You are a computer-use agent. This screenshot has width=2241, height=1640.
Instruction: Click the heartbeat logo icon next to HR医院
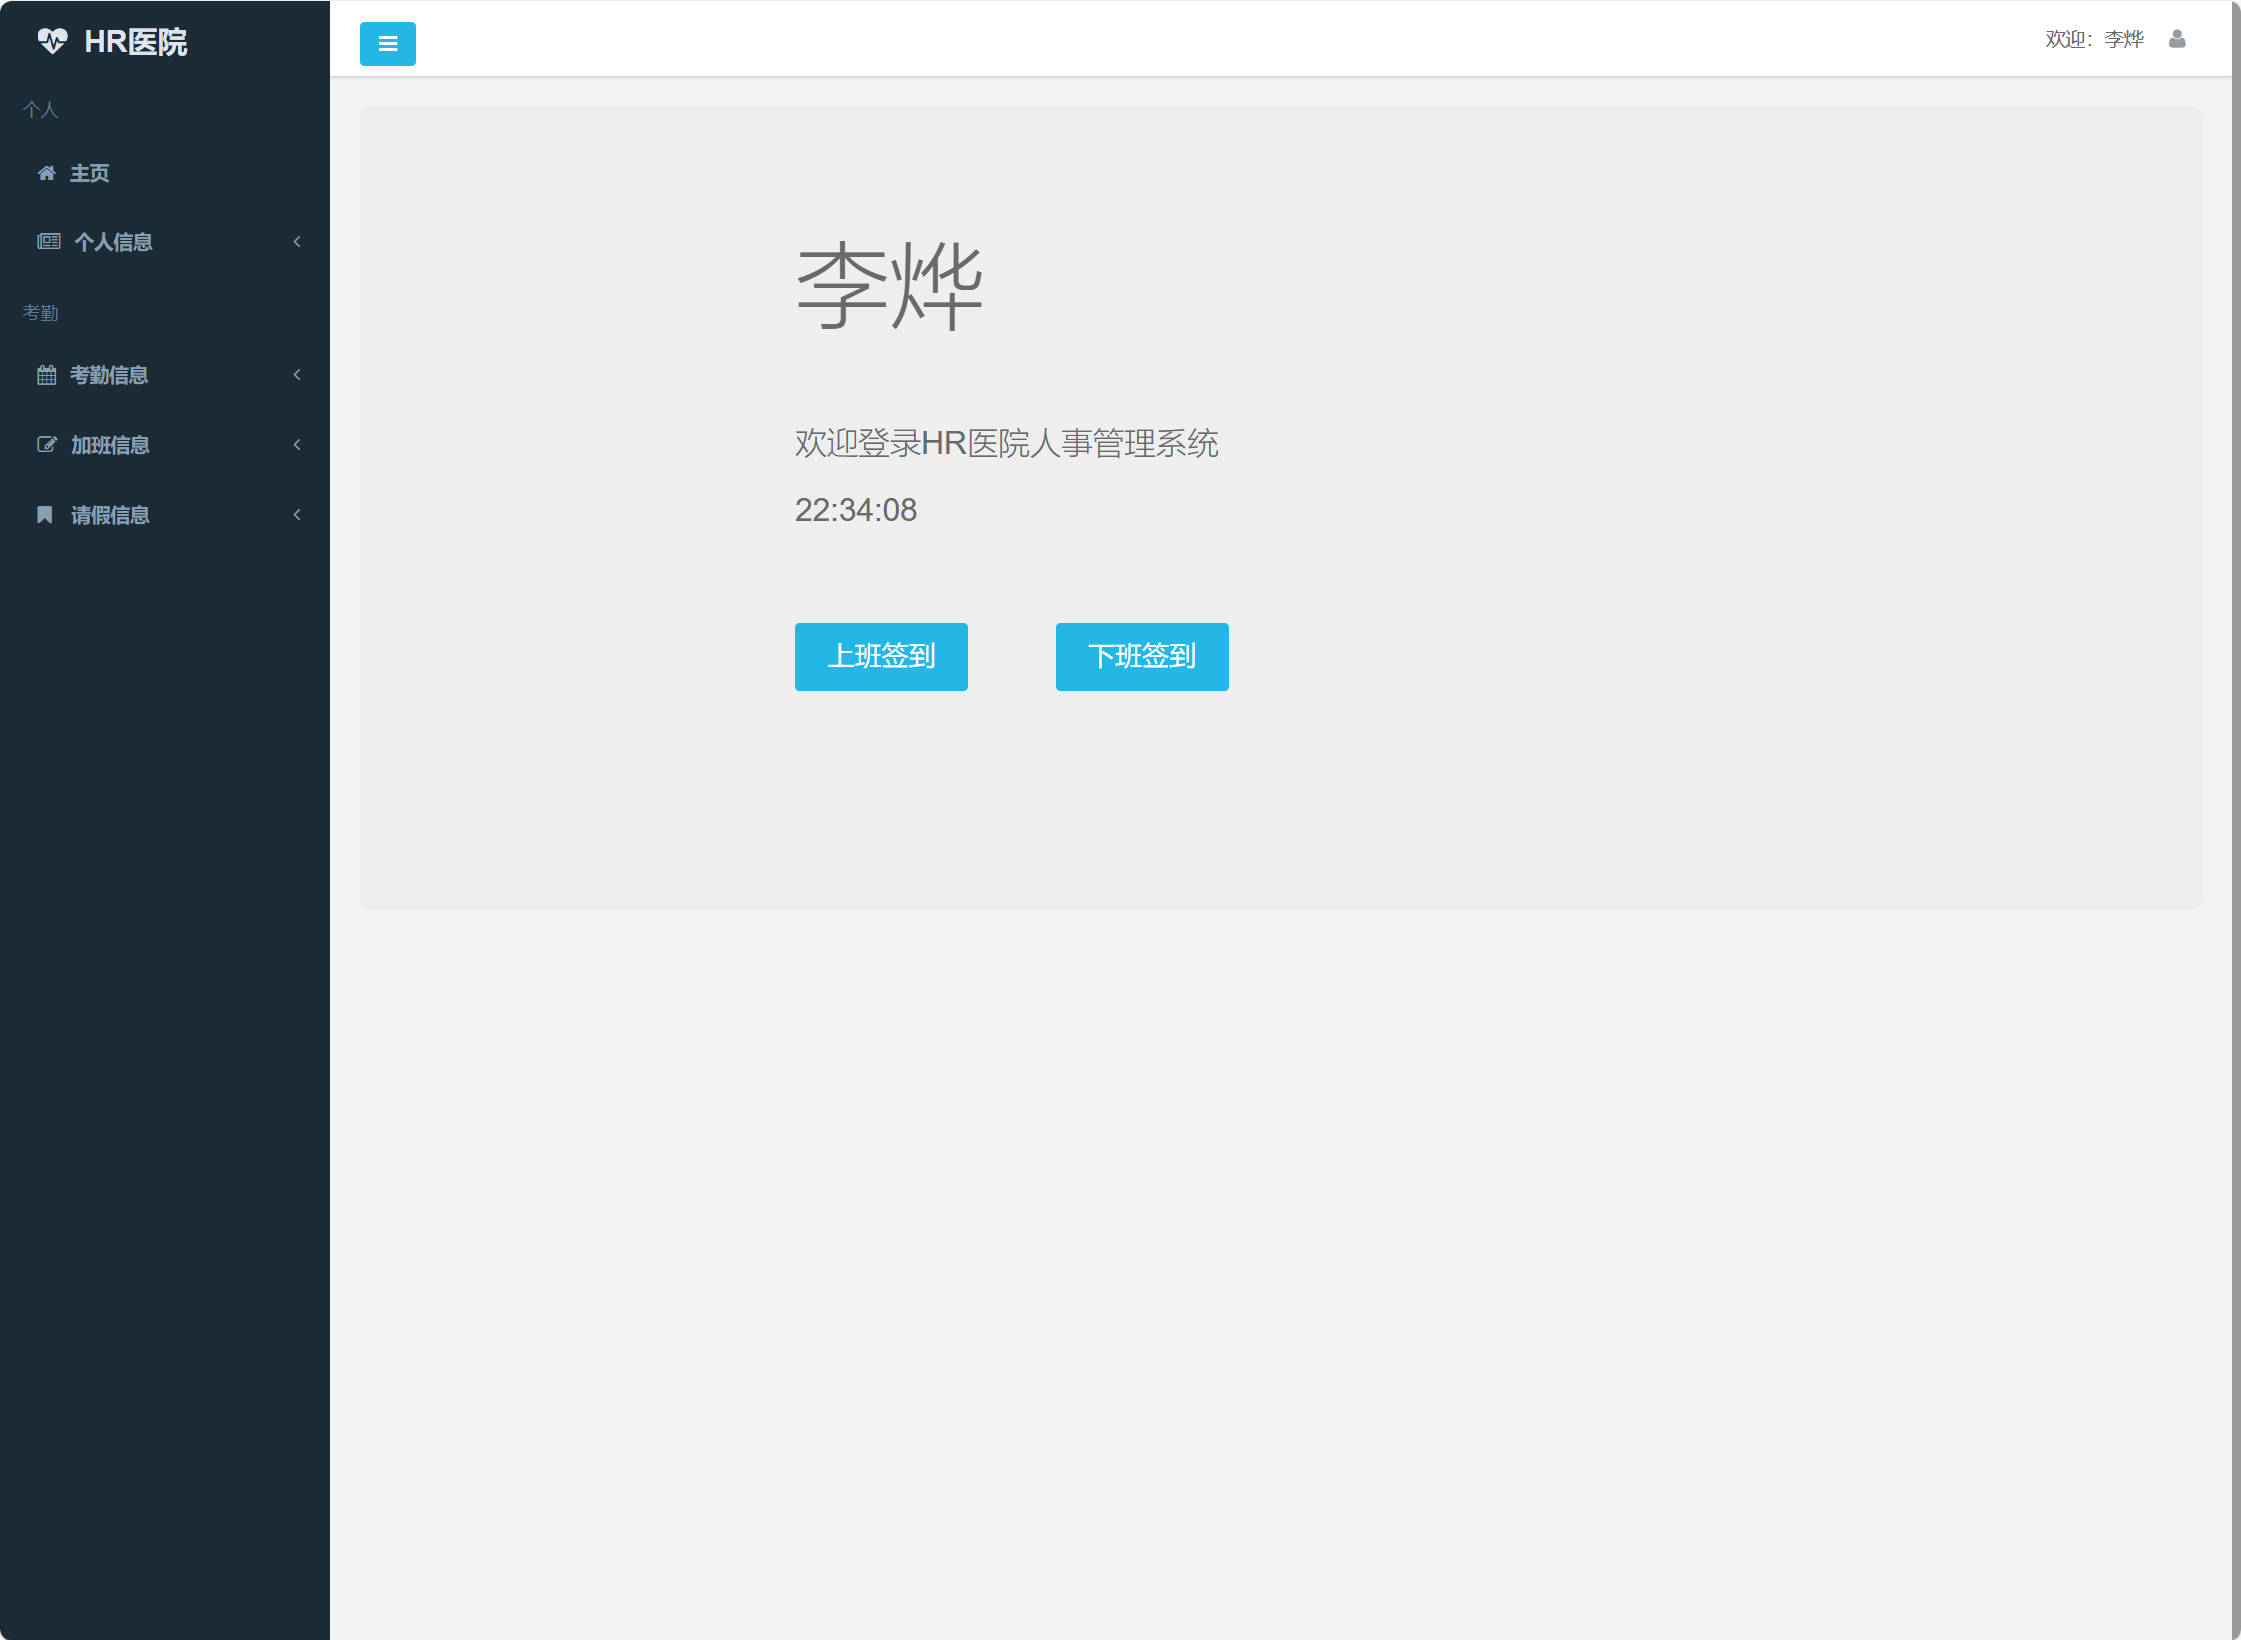coord(52,42)
